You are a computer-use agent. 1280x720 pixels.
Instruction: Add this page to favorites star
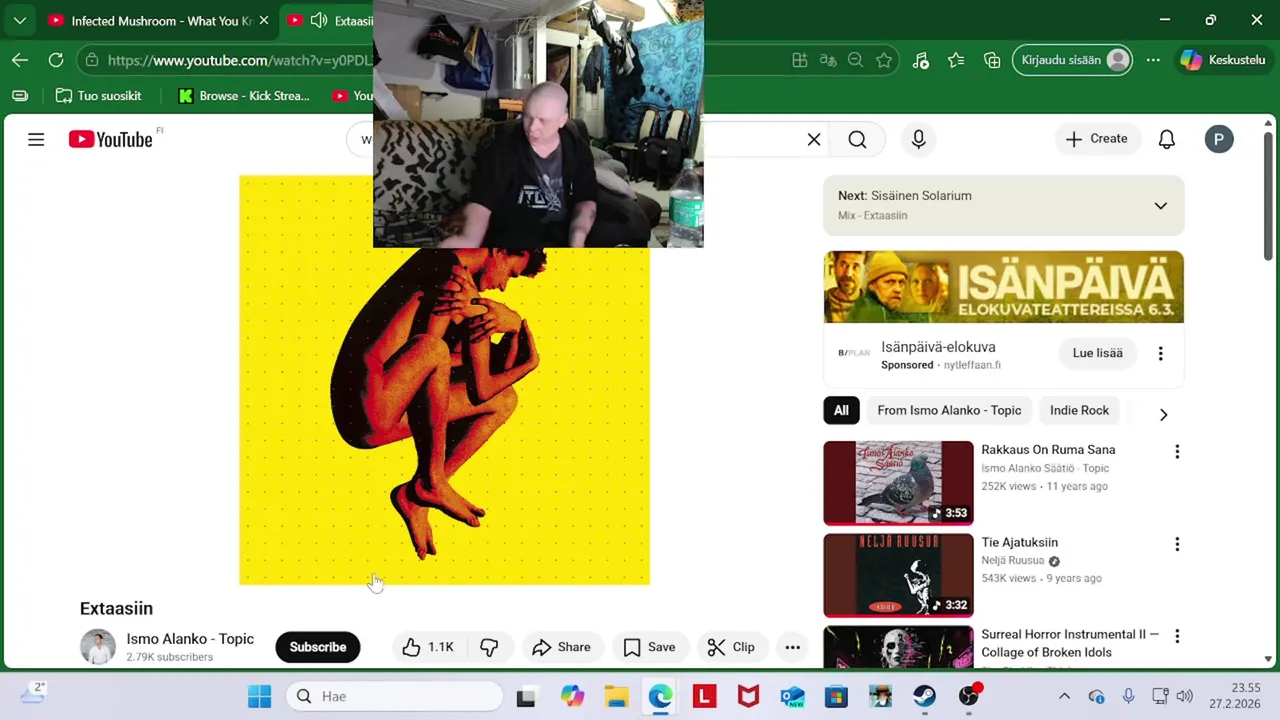click(884, 60)
